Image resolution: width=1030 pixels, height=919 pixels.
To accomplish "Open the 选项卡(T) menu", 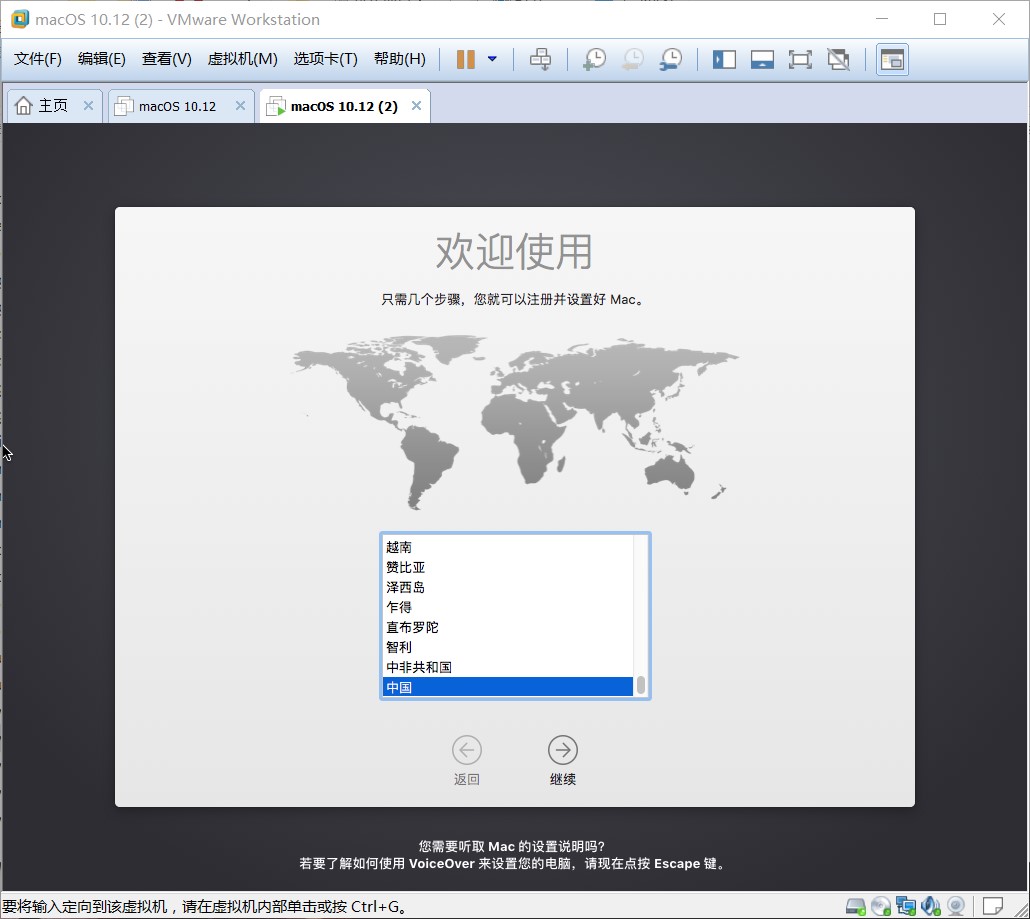I will (325, 59).
